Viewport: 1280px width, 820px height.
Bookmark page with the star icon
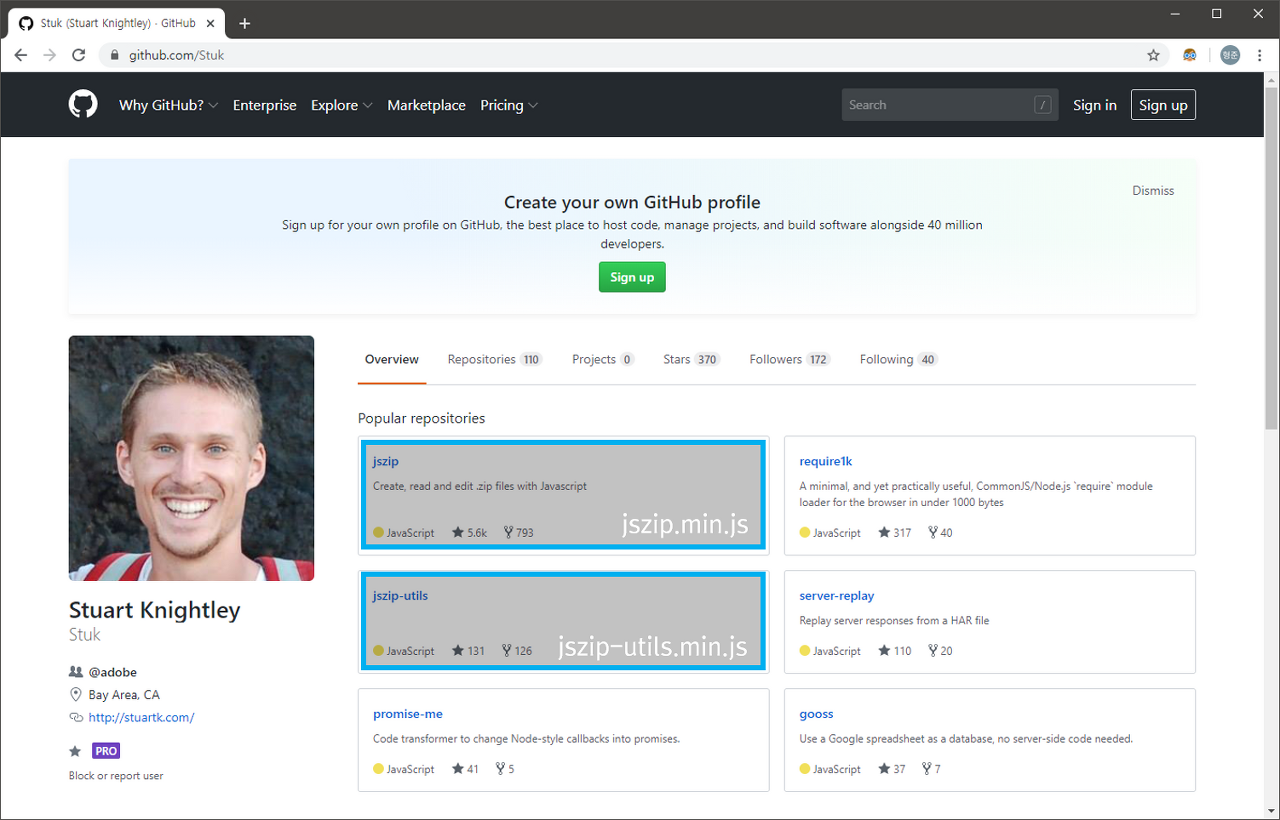click(x=1153, y=55)
